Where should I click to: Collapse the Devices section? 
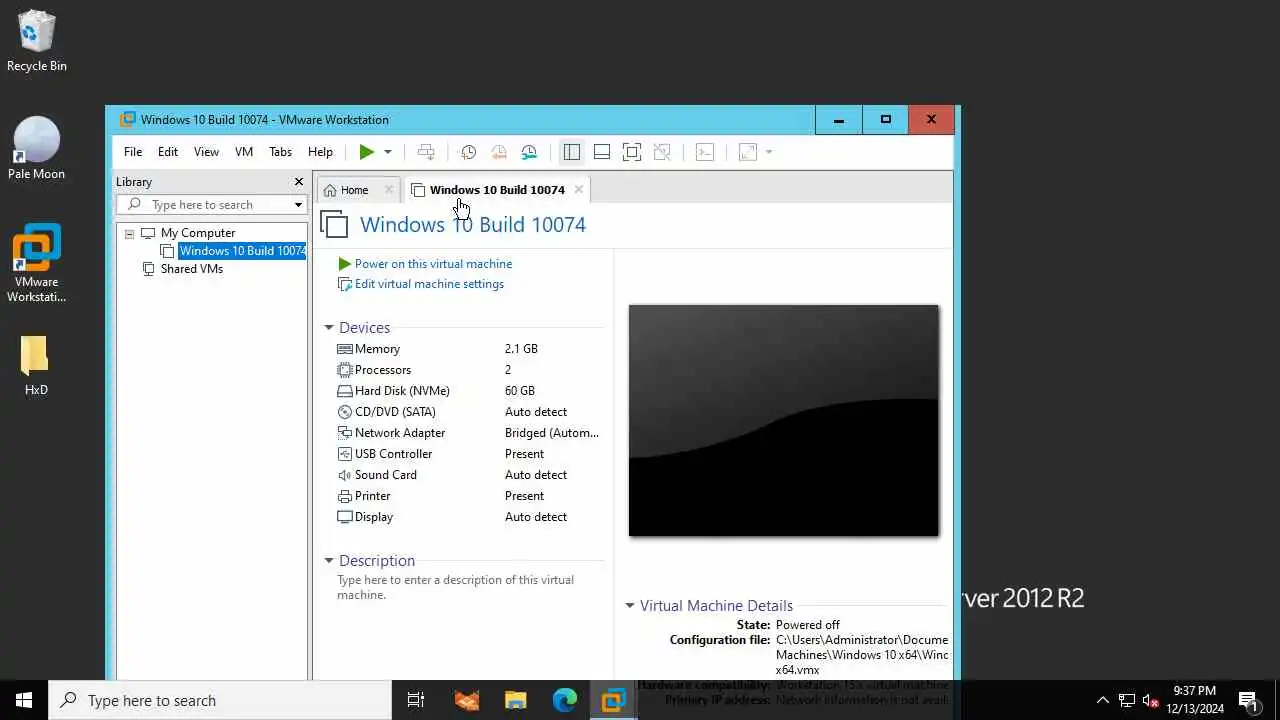[x=329, y=328]
